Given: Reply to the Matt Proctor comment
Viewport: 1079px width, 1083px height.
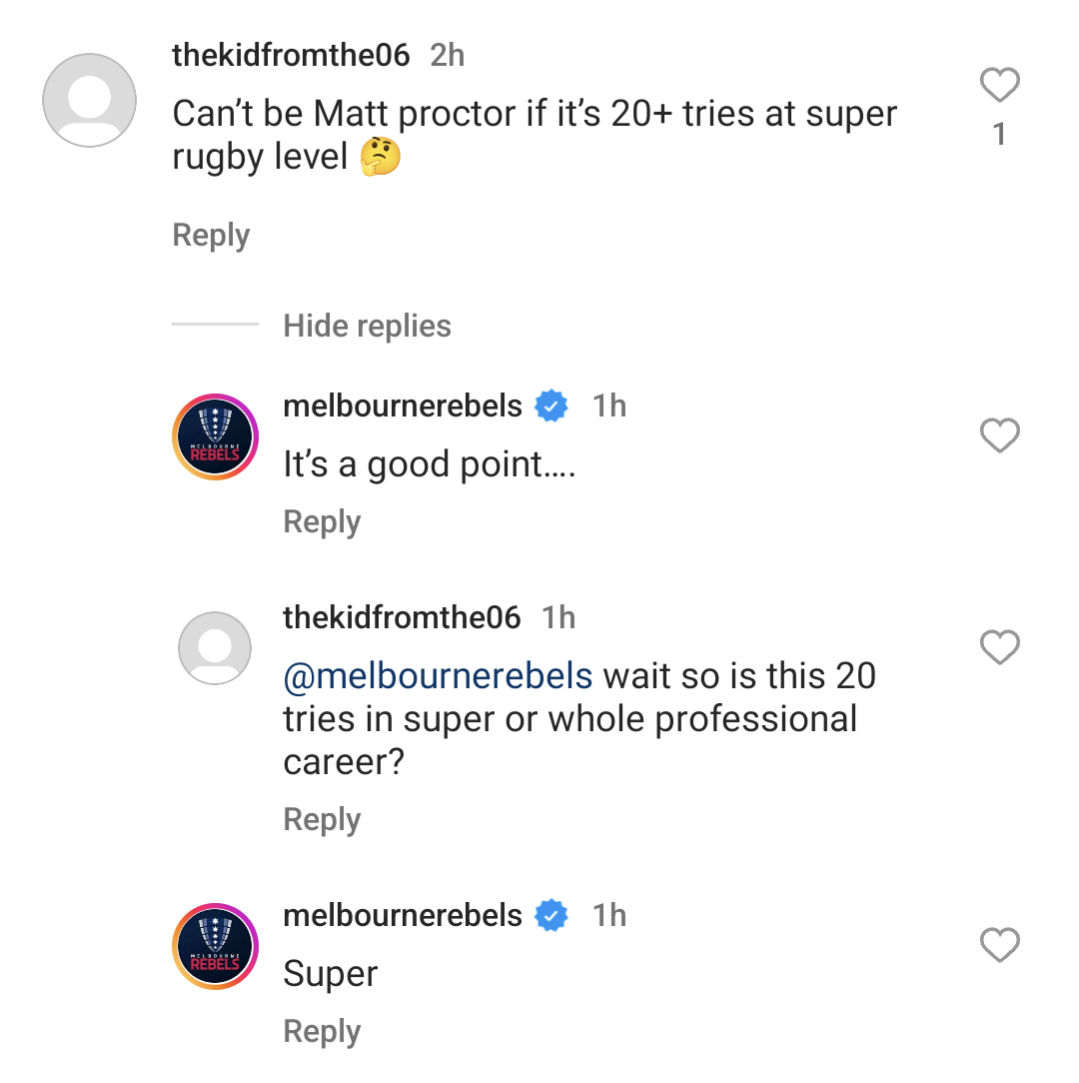Looking at the screenshot, I should pyautogui.click(x=211, y=236).
